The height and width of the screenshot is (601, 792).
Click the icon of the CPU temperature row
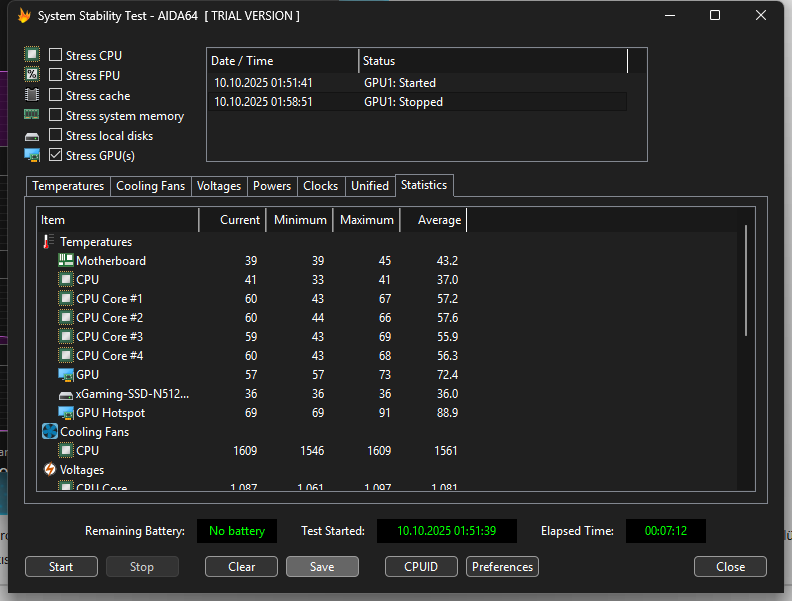coord(66,279)
